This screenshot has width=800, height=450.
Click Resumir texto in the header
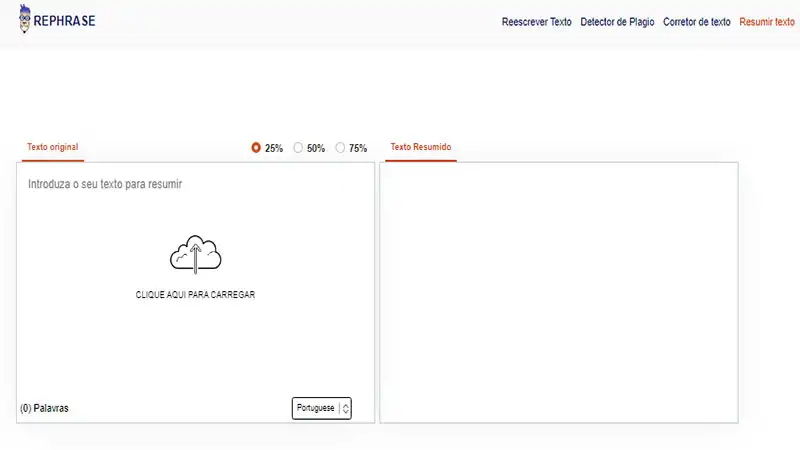[x=767, y=22]
